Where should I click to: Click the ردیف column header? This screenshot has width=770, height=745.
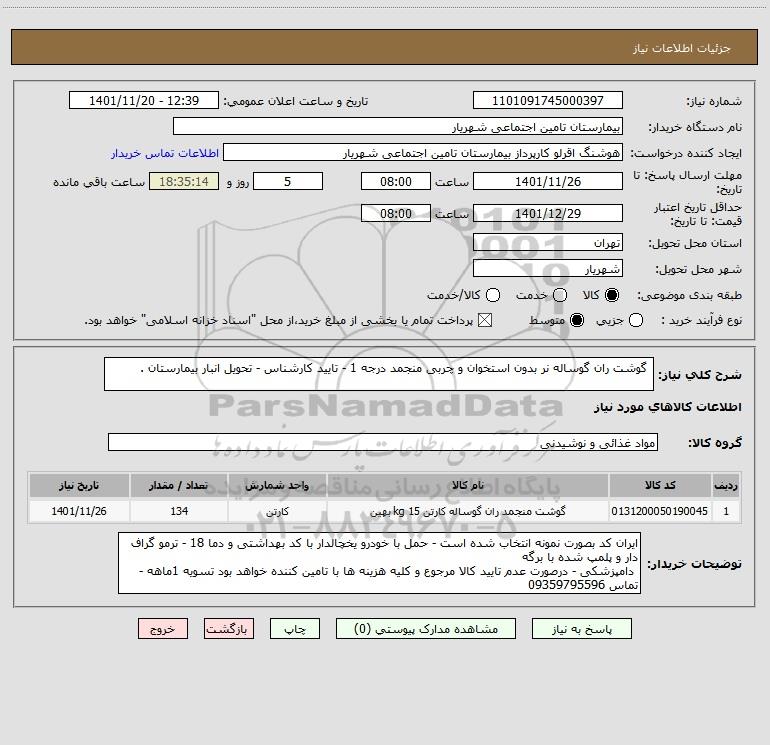726,485
